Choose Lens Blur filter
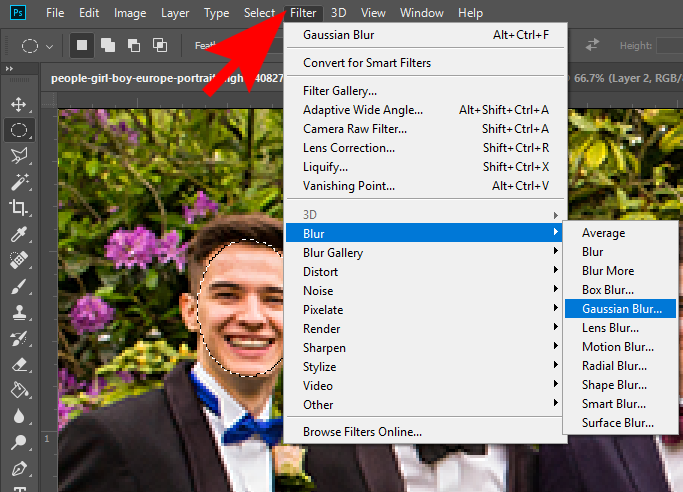Screen dimensions: 683x492 (620, 328)
